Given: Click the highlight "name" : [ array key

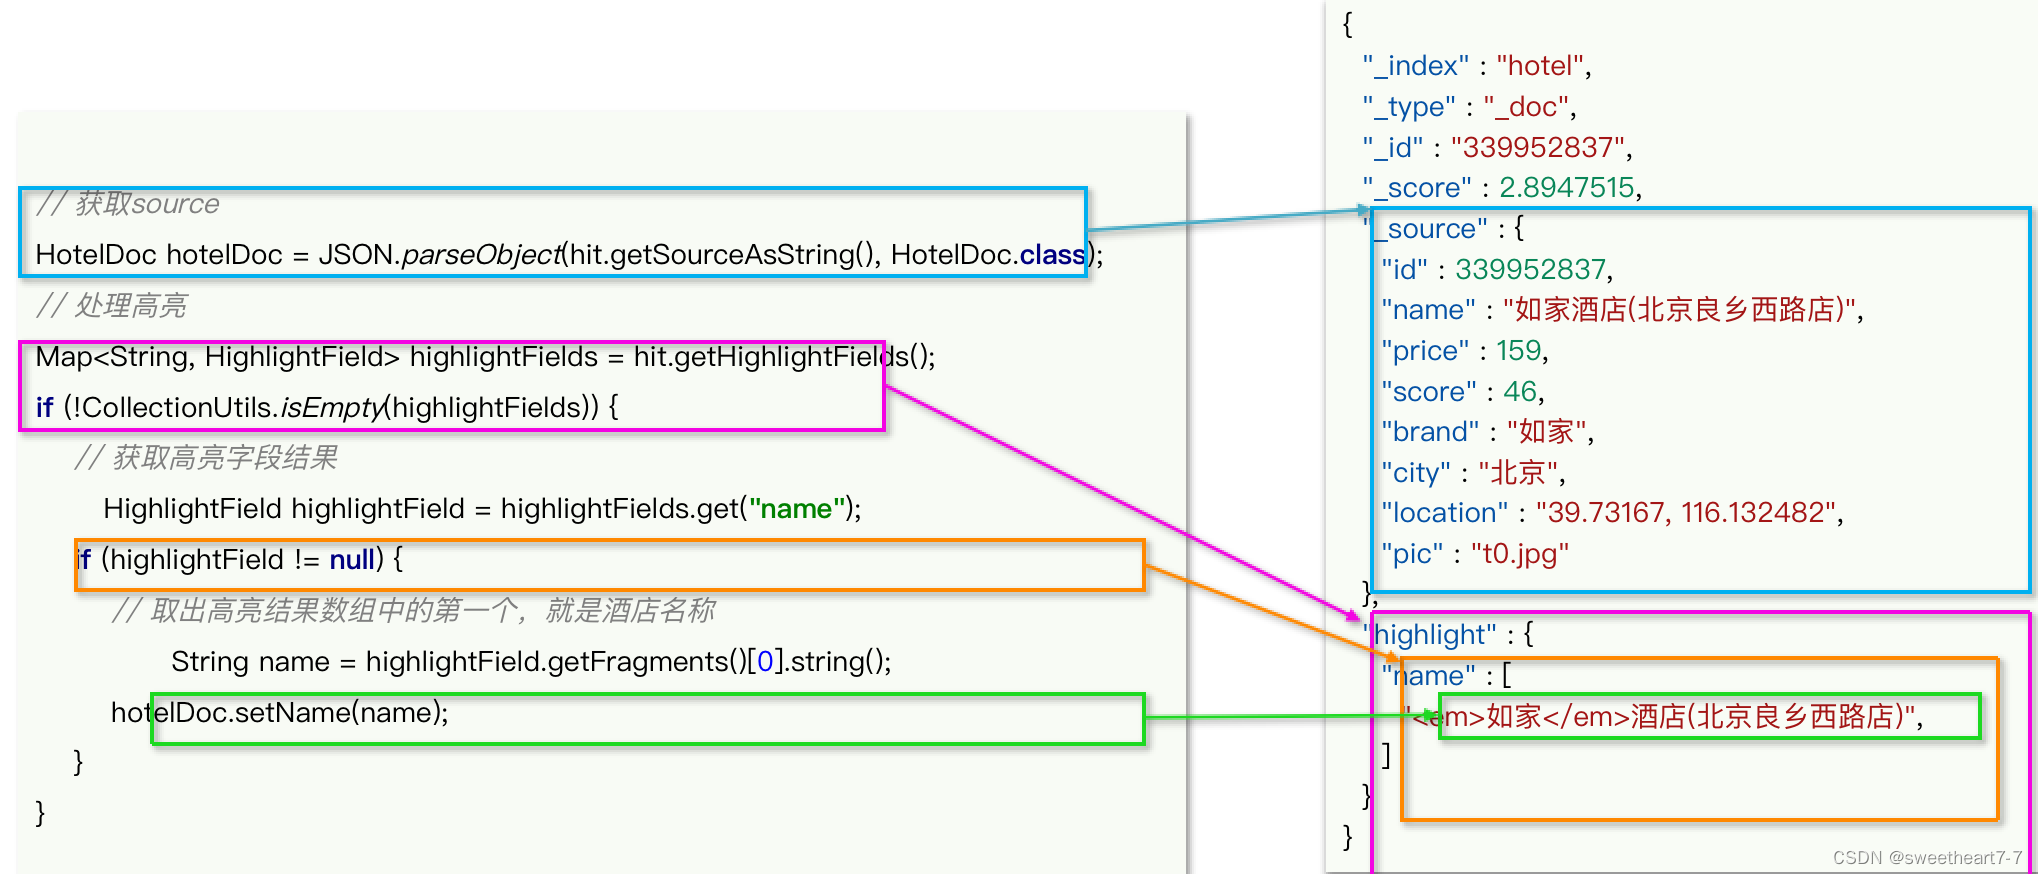Looking at the screenshot, I should (x=1446, y=676).
